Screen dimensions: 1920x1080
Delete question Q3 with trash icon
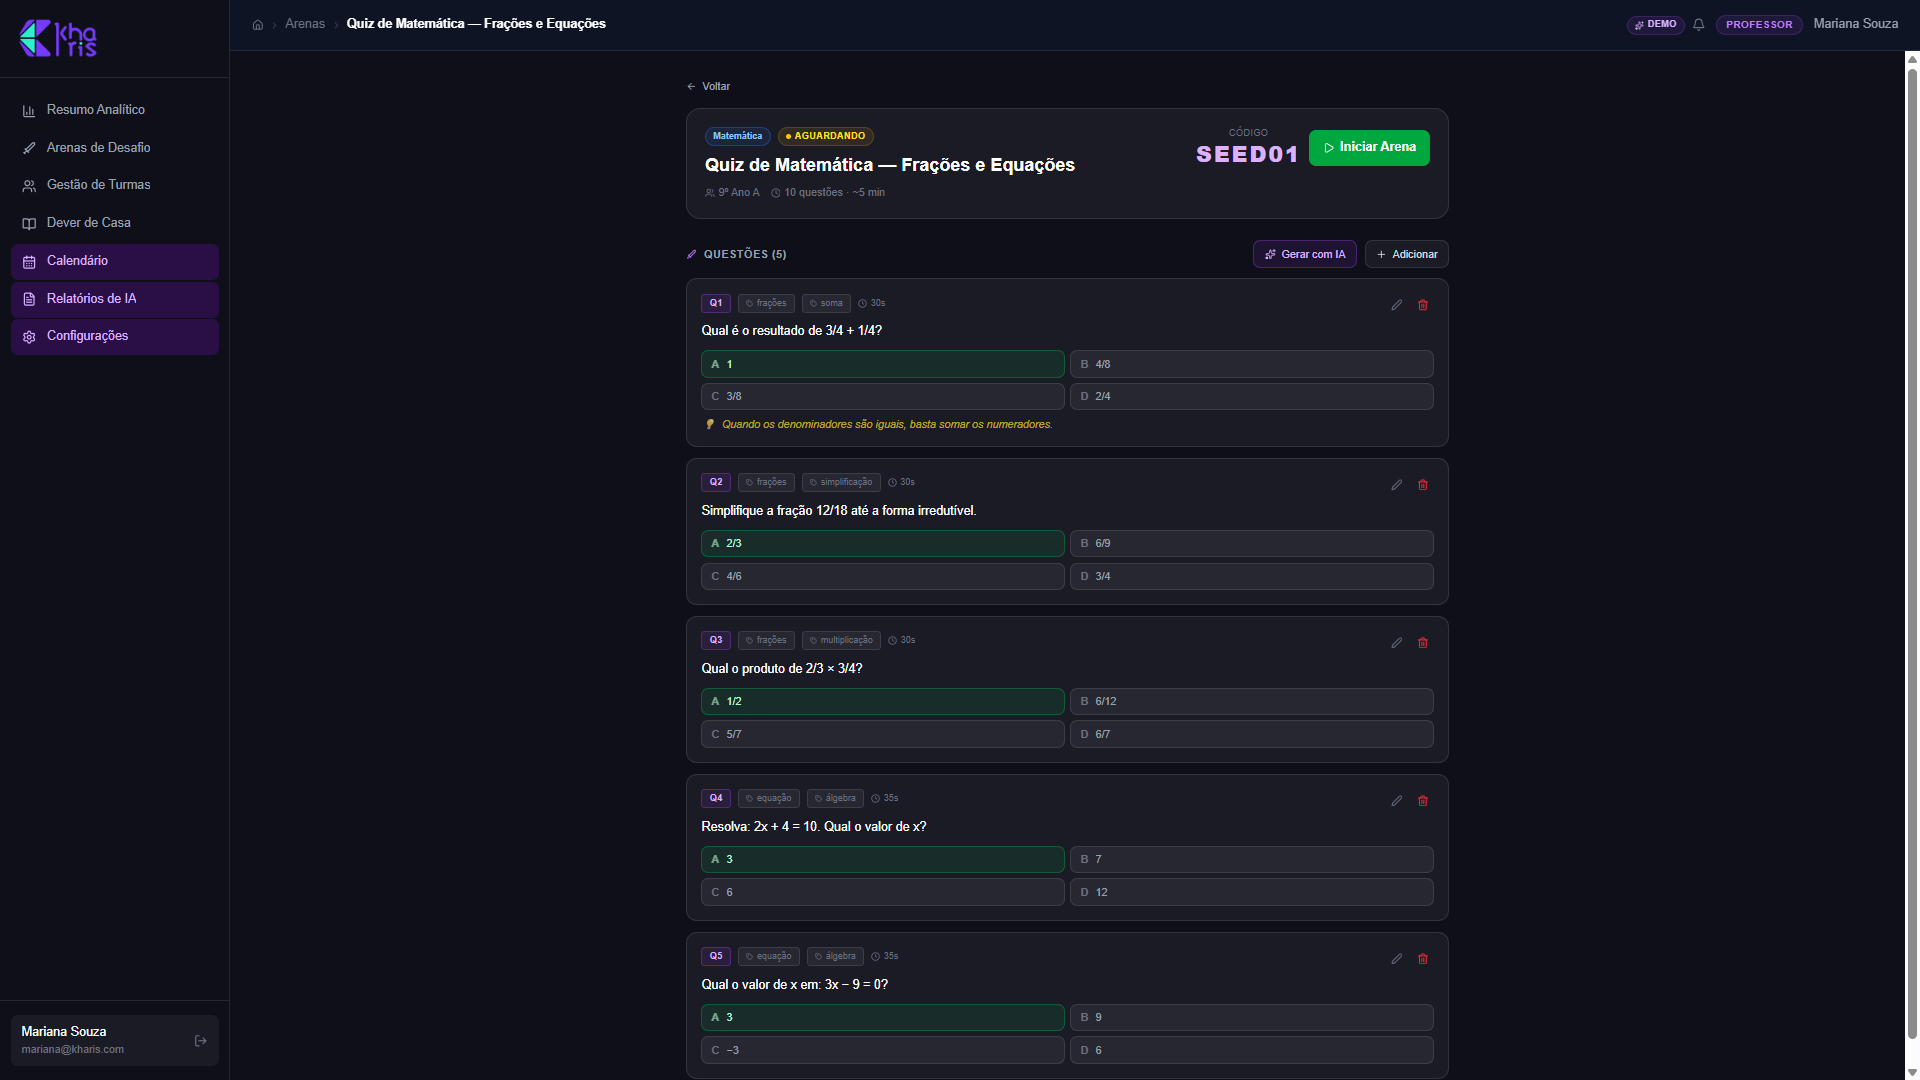[1423, 643]
